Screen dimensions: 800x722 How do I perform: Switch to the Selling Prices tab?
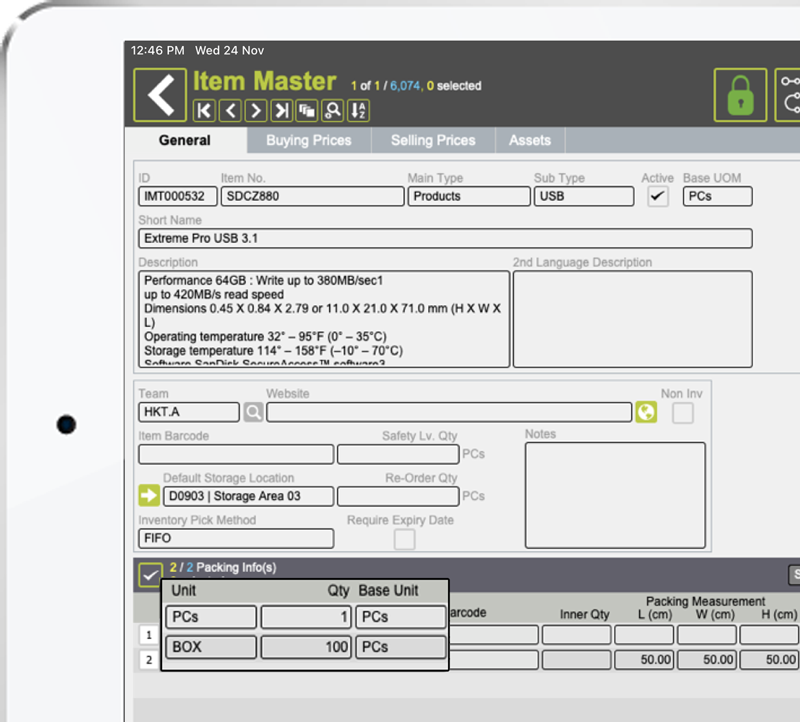coord(433,140)
